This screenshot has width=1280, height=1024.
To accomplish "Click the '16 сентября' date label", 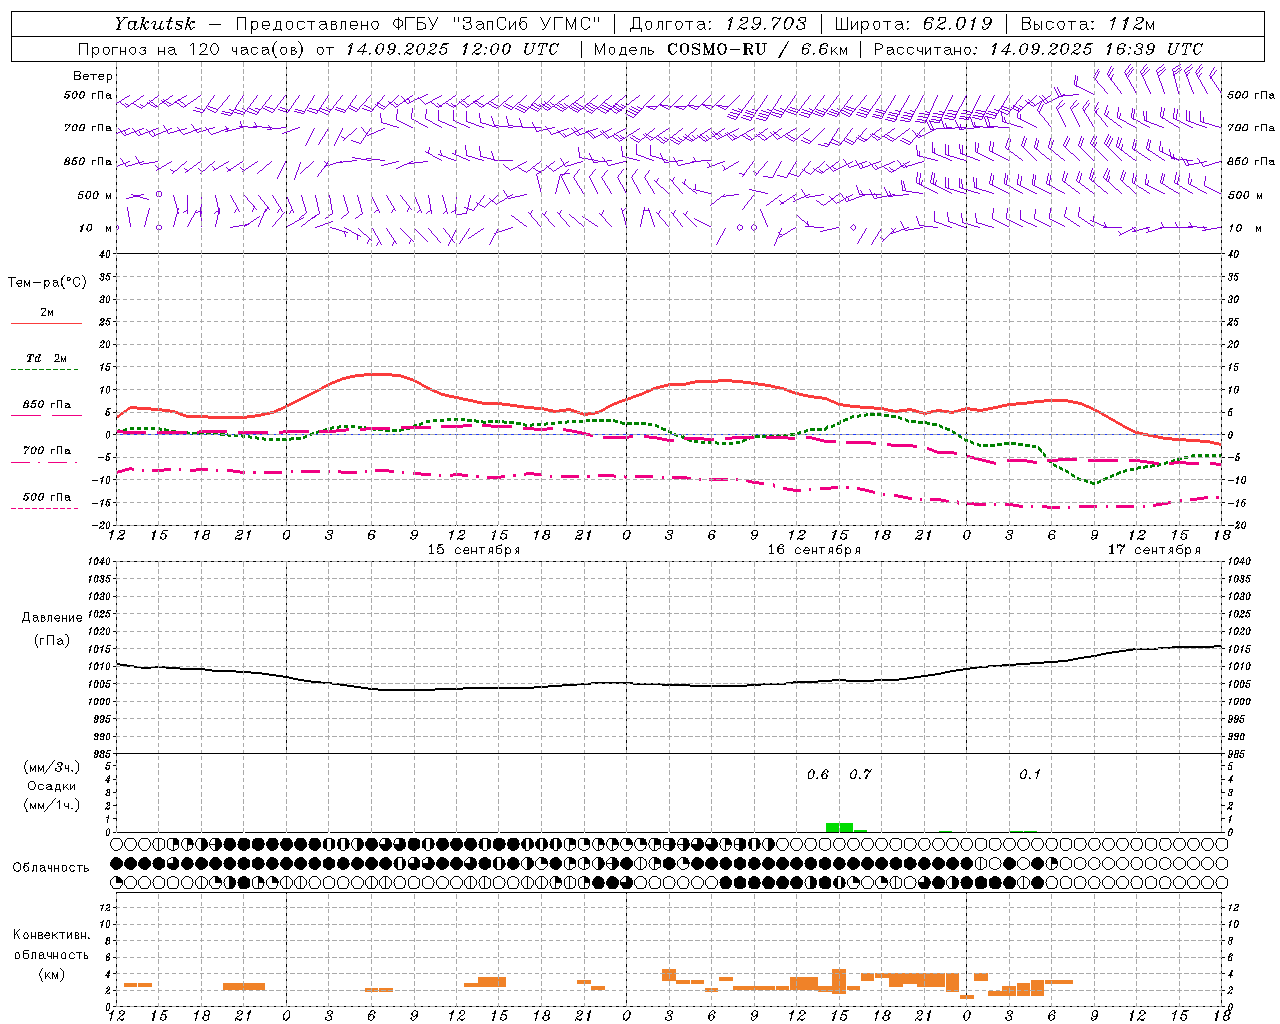I will [814, 550].
